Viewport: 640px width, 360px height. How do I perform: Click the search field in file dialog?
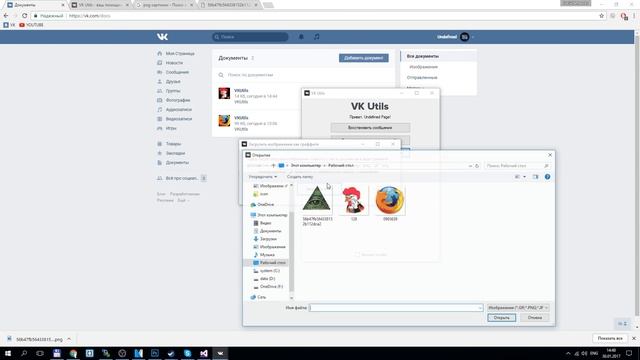pyautogui.click(x=517, y=166)
